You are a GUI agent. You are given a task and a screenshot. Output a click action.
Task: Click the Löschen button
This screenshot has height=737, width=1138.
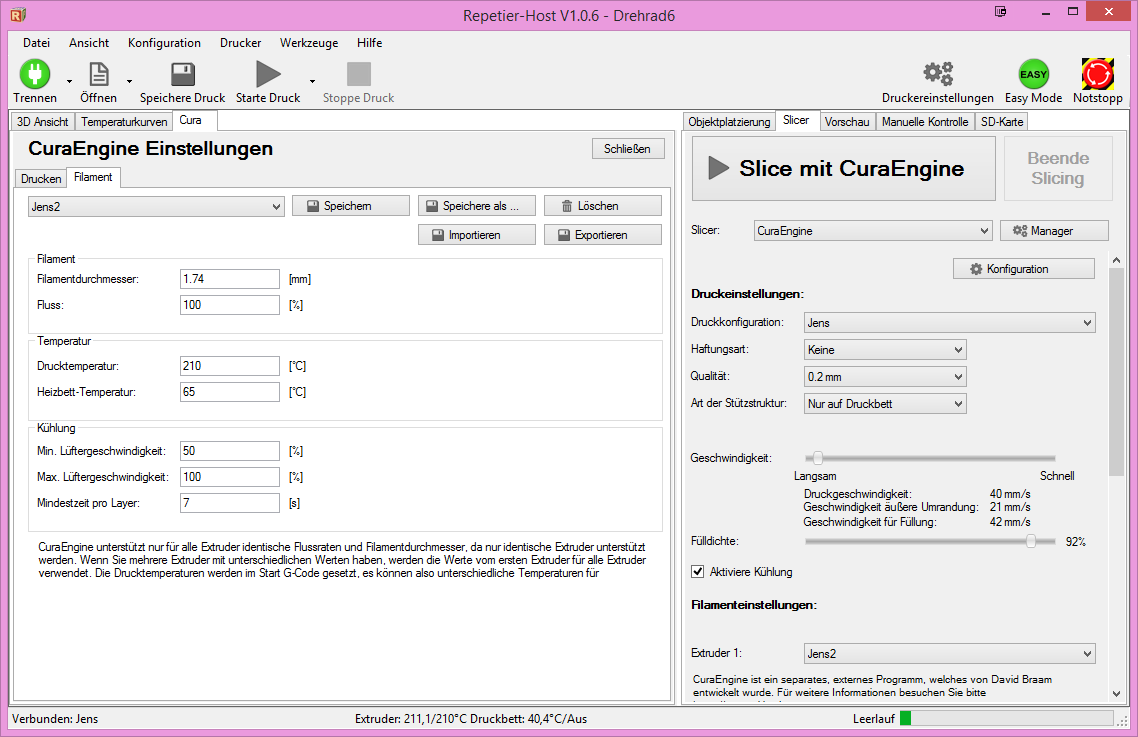pyautogui.click(x=602, y=205)
